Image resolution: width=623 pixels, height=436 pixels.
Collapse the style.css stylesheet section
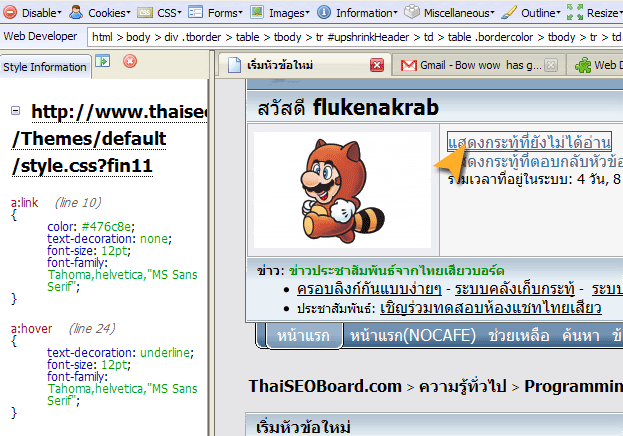[15, 110]
